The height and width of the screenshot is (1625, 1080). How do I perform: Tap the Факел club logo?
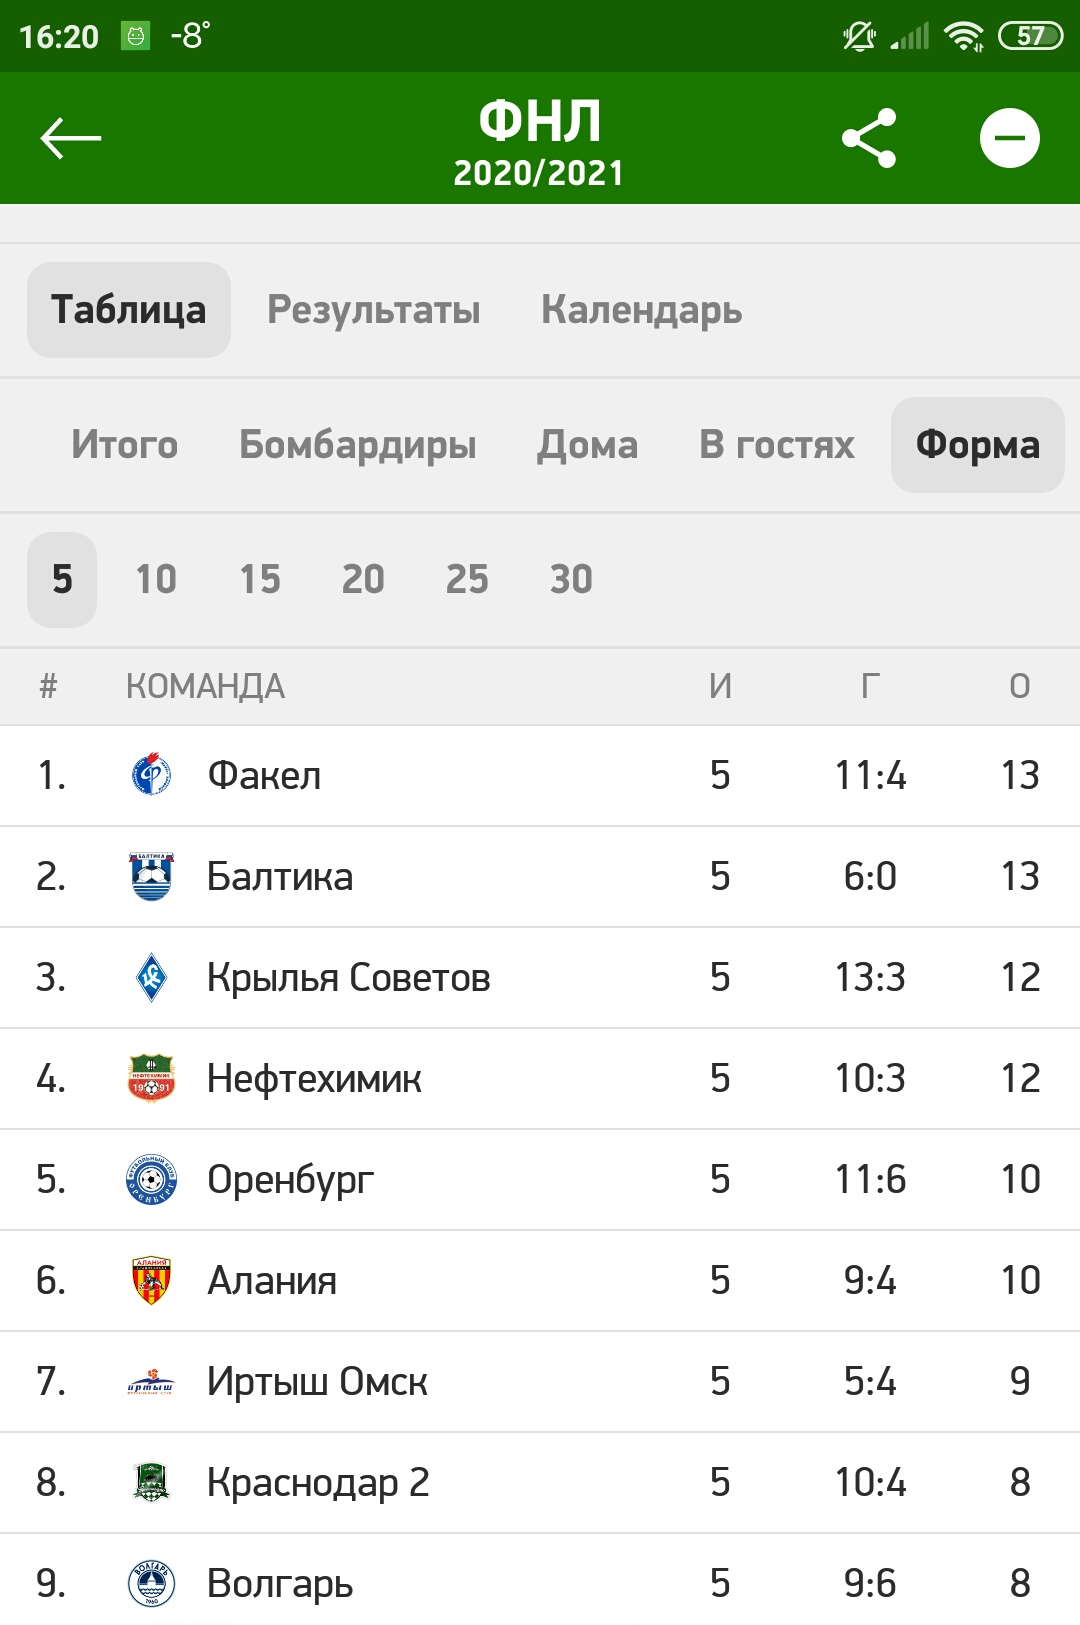point(151,775)
